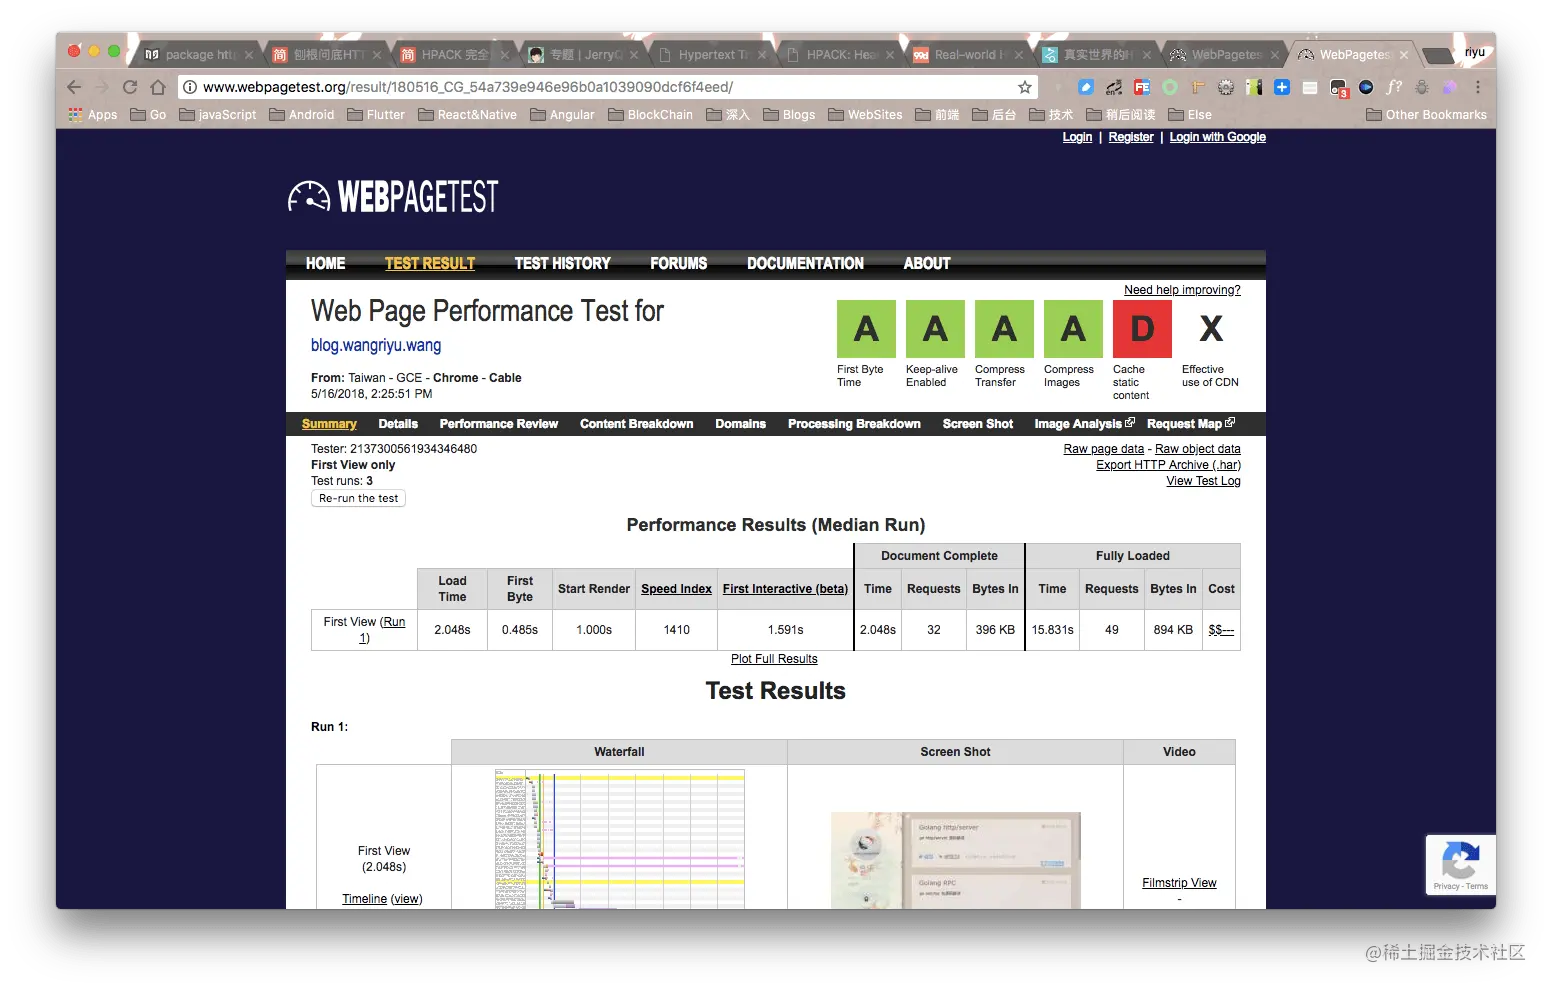The width and height of the screenshot is (1552, 989).
Task: Open the Speed Index column link
Action: 677,589
